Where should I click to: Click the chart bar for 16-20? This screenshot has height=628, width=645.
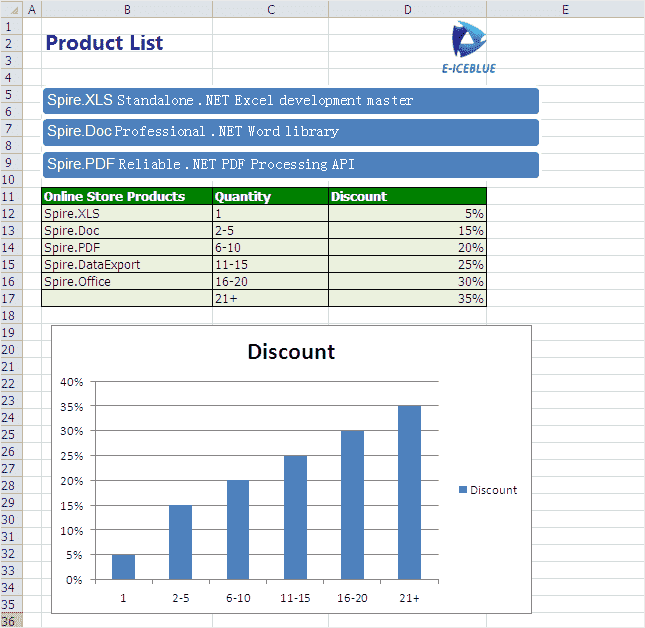point(353,505)
